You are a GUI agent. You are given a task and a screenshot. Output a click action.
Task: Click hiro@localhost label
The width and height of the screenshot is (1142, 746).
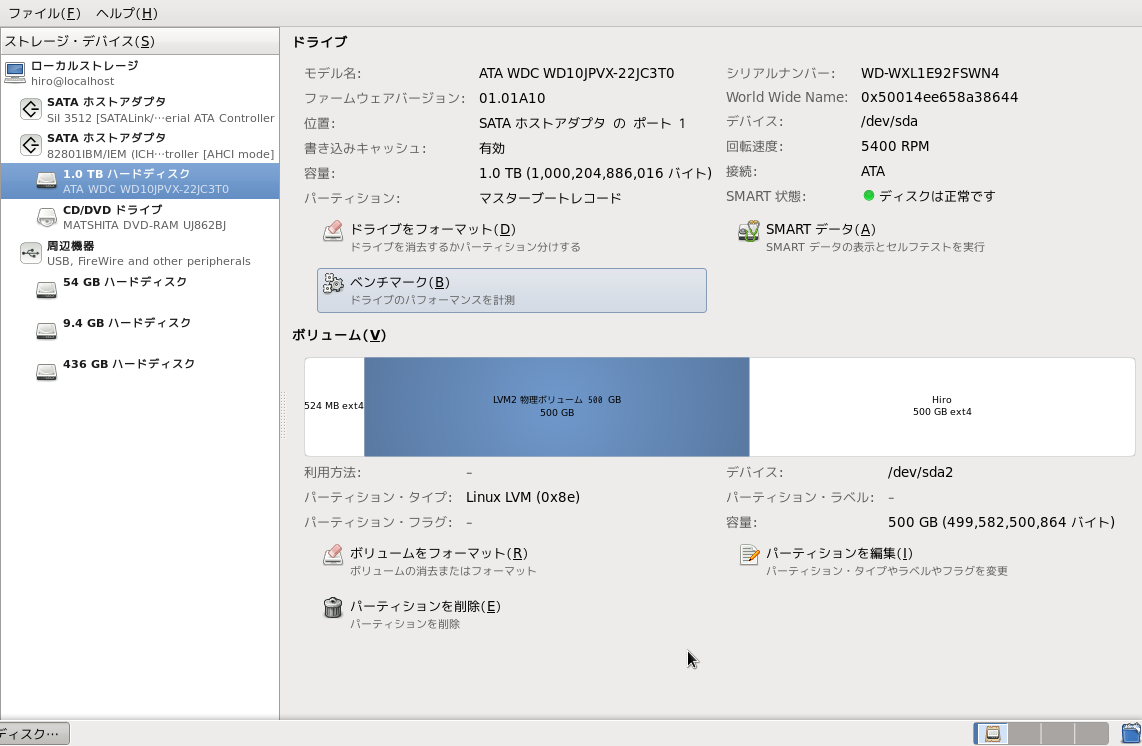click(72, 81)
